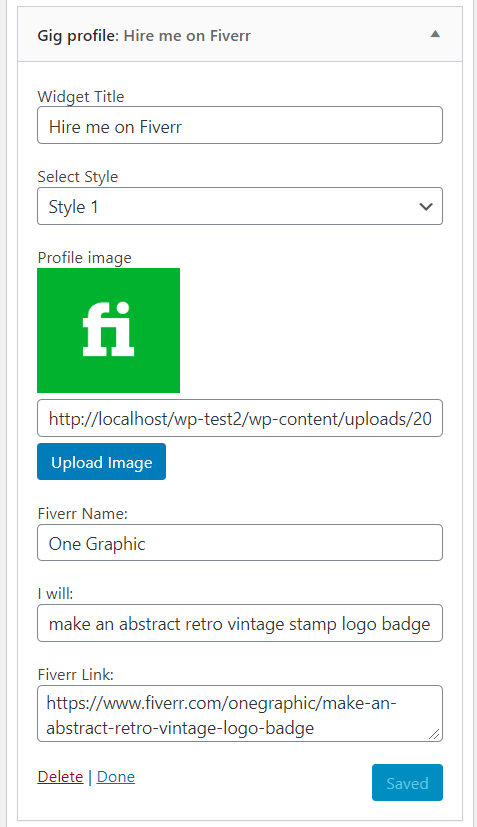Click the Saved button
Screen dimensions: 477x827
(407, 783)
